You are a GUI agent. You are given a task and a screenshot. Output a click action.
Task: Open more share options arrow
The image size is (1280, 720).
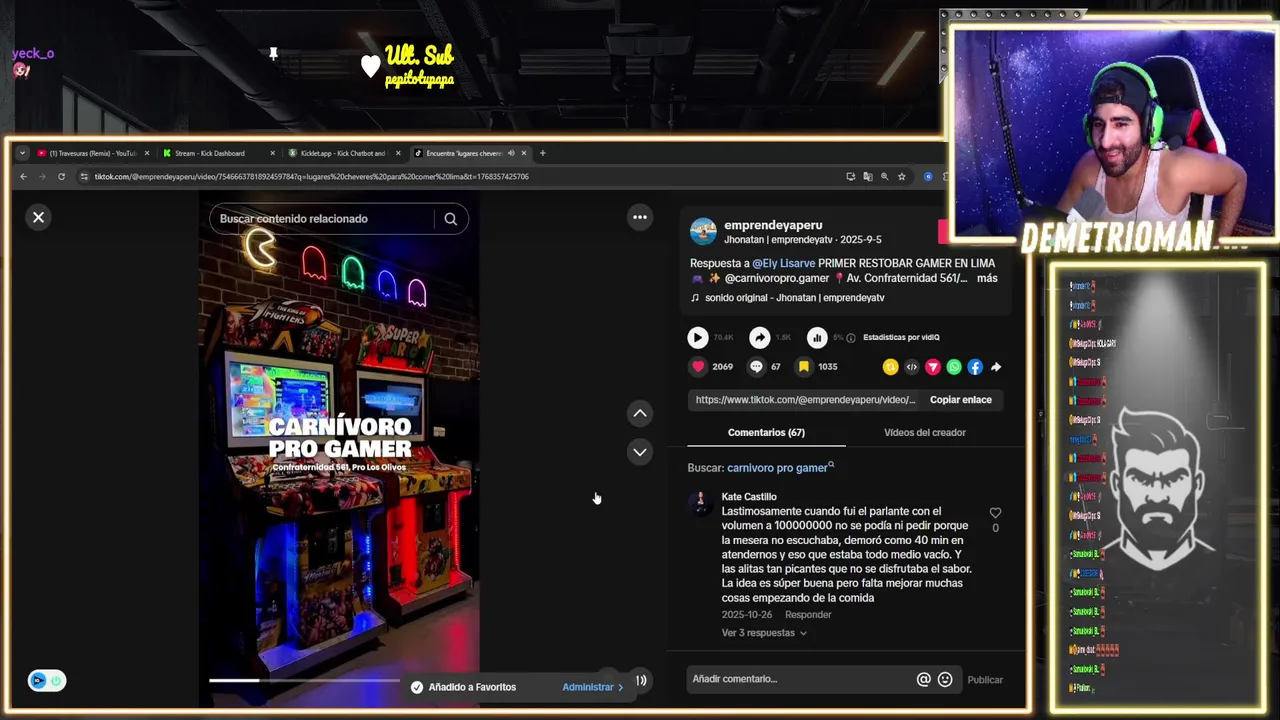(x=996, y=367)
